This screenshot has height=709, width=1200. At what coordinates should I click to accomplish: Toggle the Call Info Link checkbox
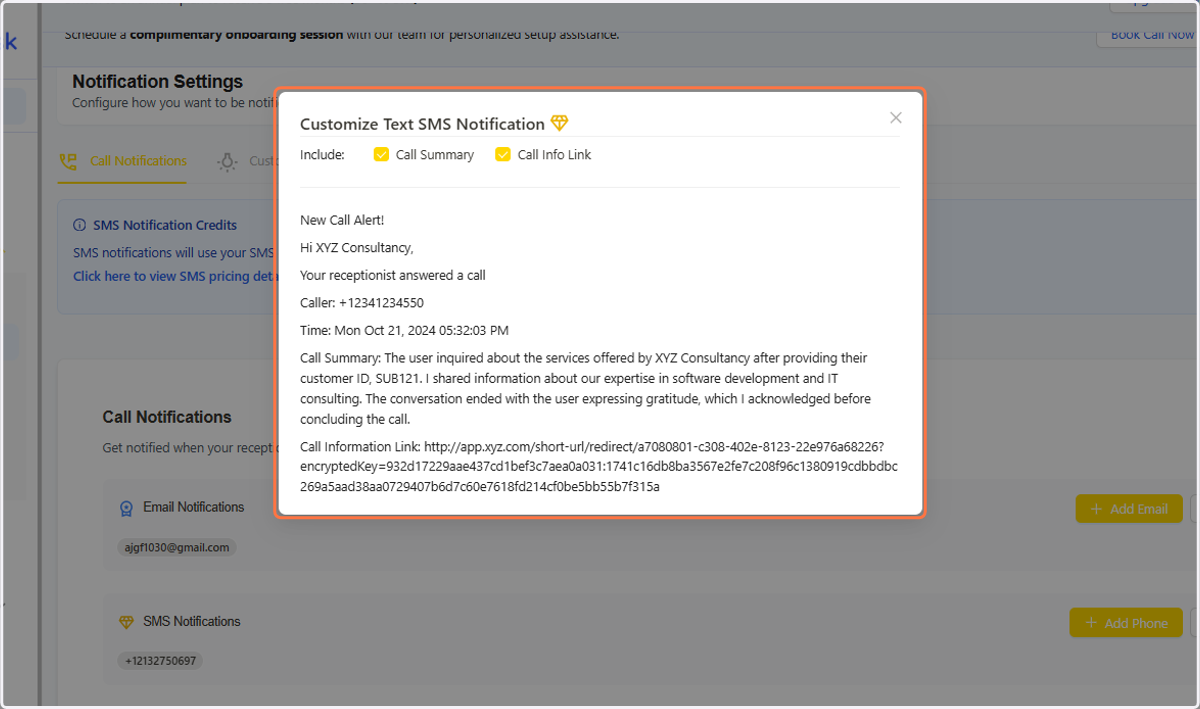click(x=503, y=155)
